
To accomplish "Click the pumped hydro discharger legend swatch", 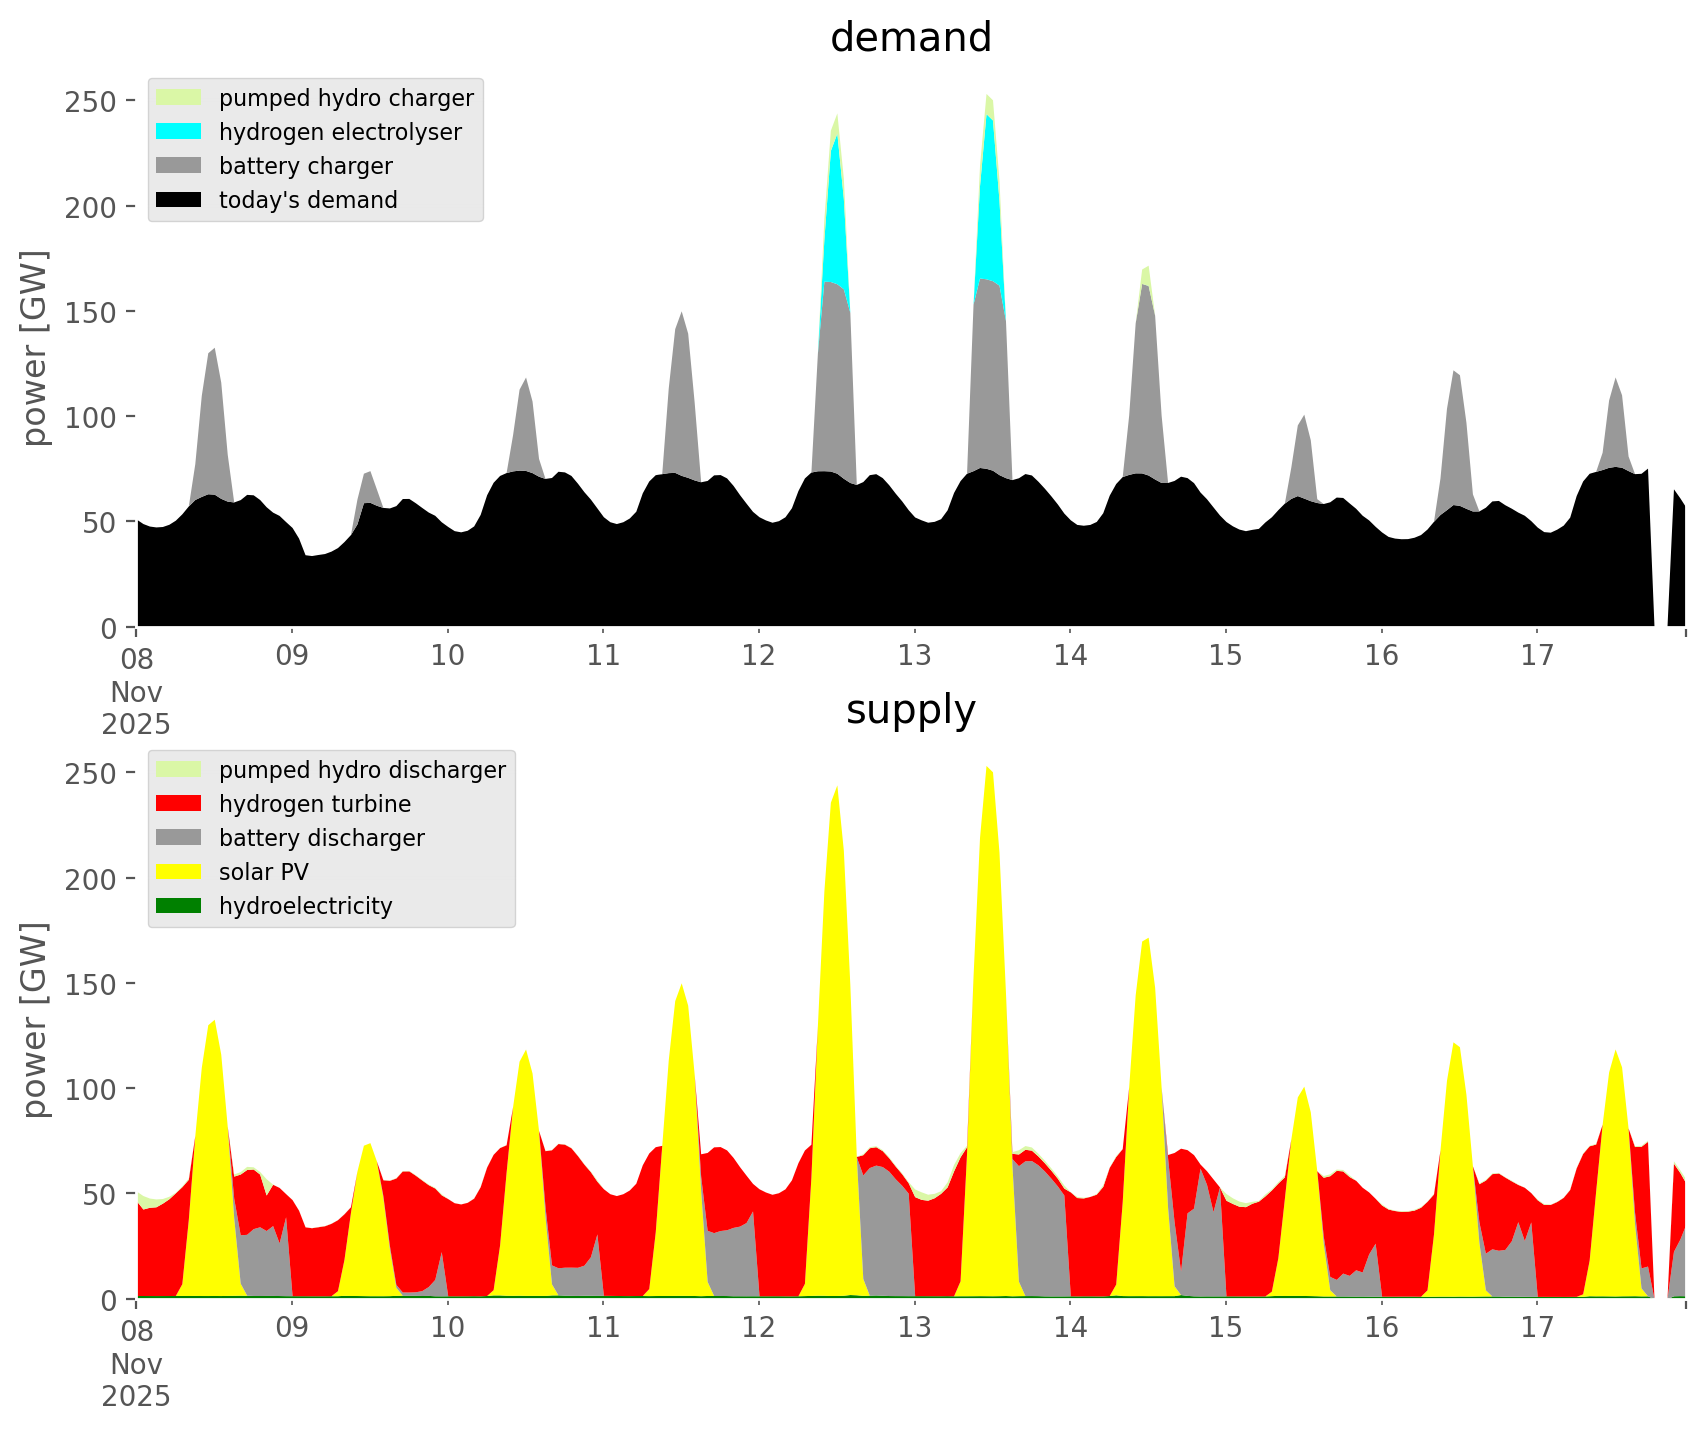I will tap(179, 770).
